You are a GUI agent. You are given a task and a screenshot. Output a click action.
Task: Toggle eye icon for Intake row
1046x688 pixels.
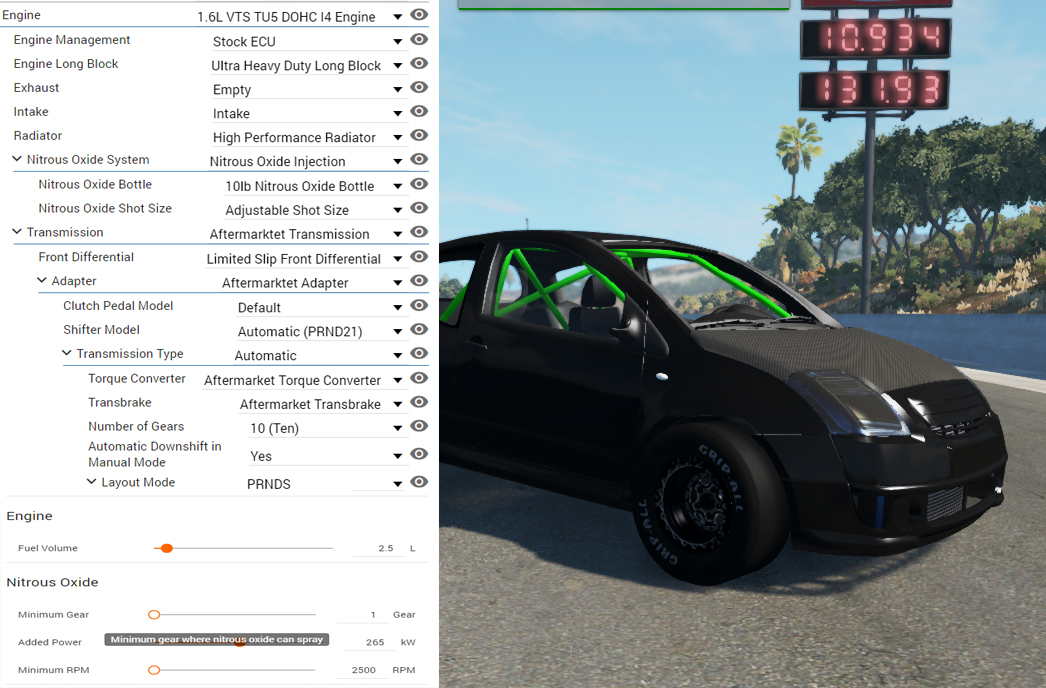pos(419,111)
